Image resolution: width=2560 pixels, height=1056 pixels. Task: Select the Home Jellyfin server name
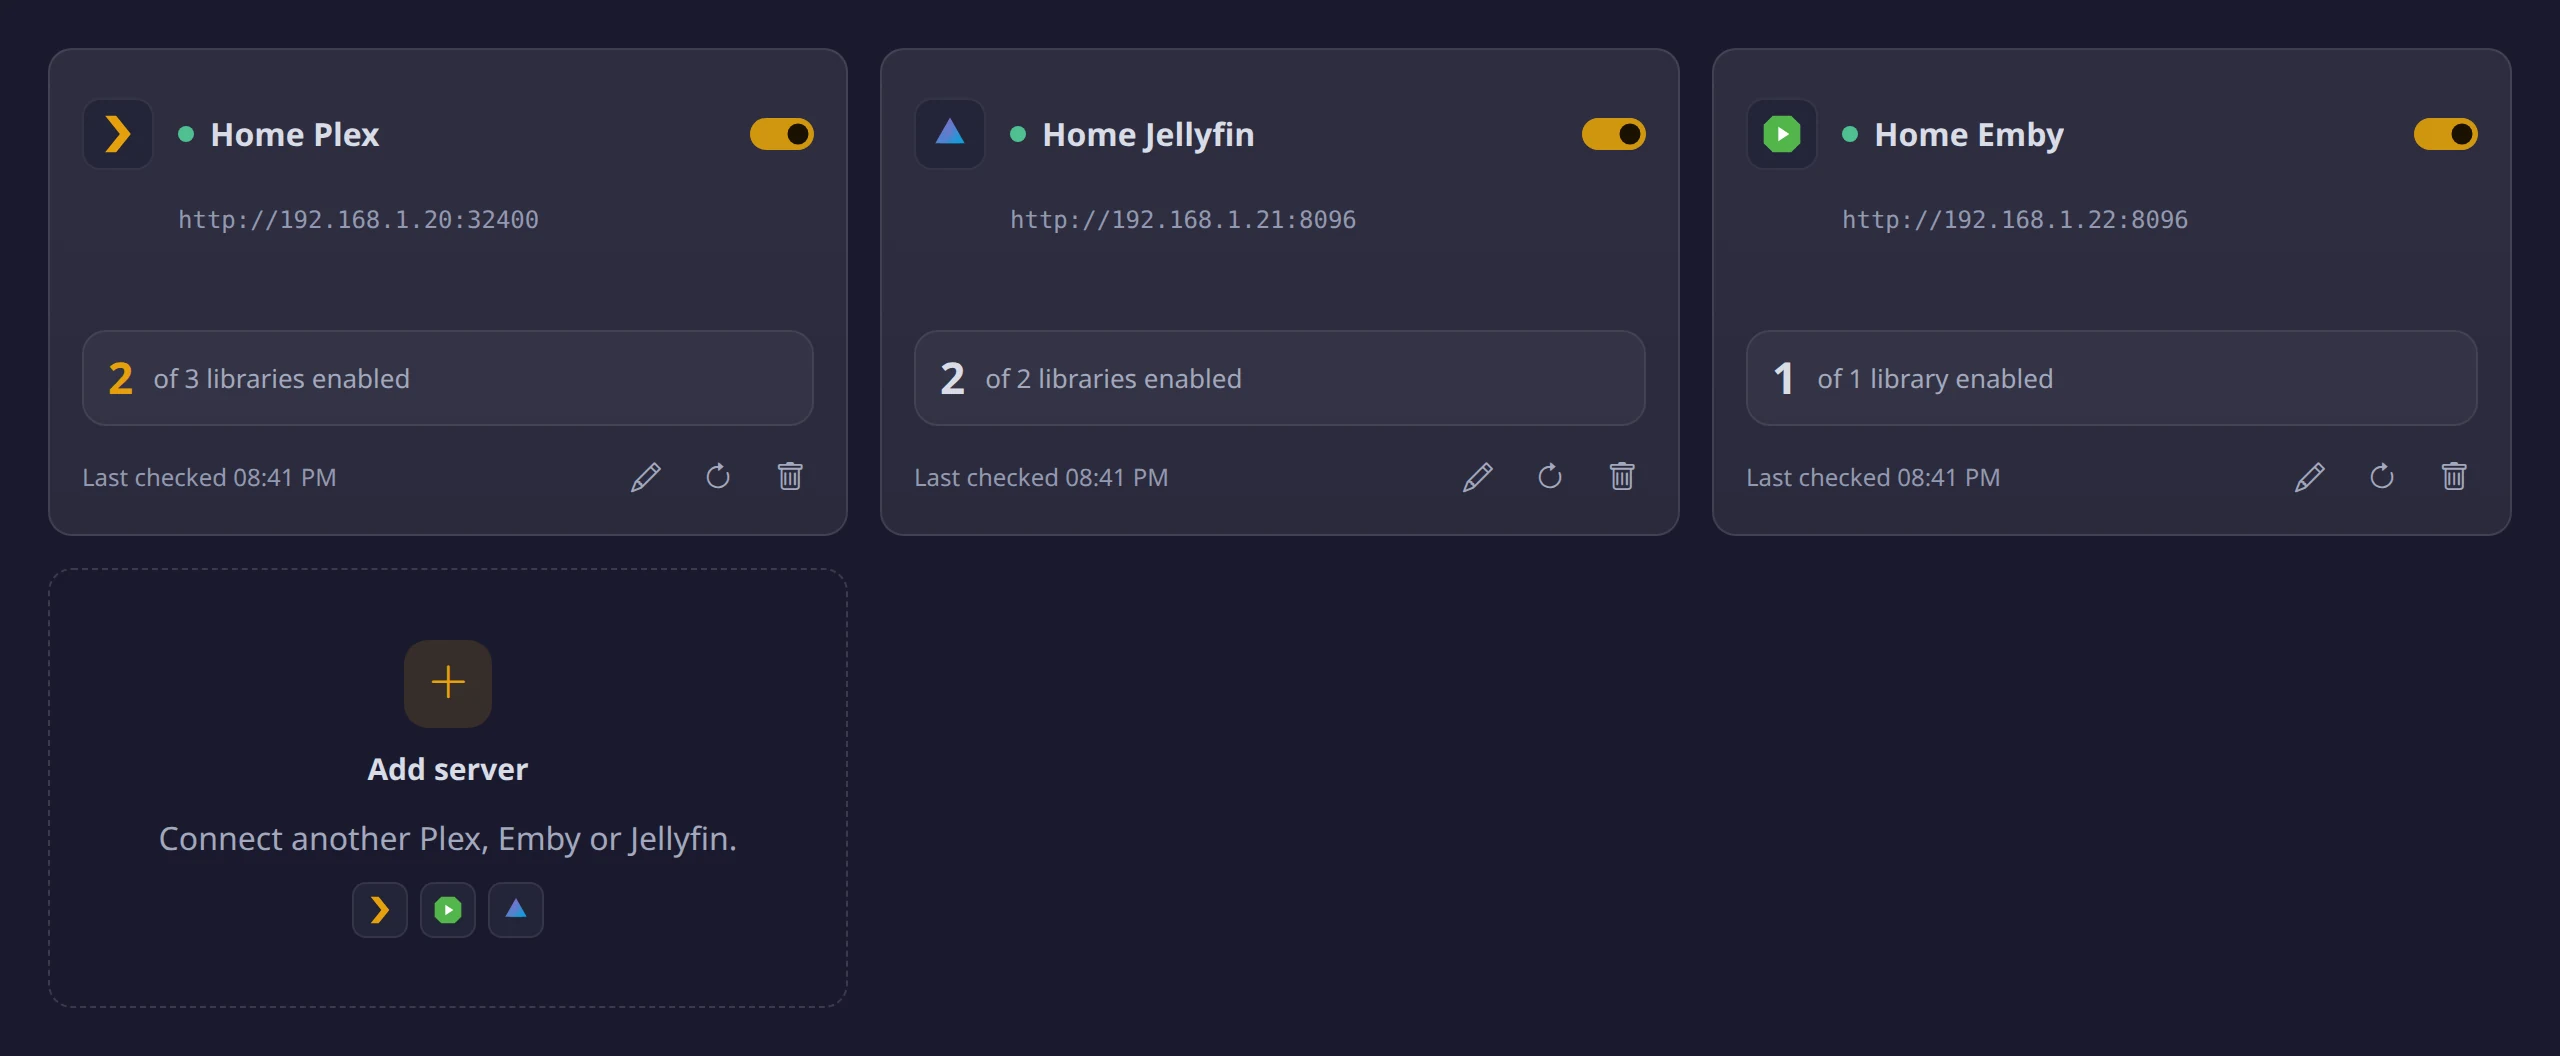[1148, 135]
